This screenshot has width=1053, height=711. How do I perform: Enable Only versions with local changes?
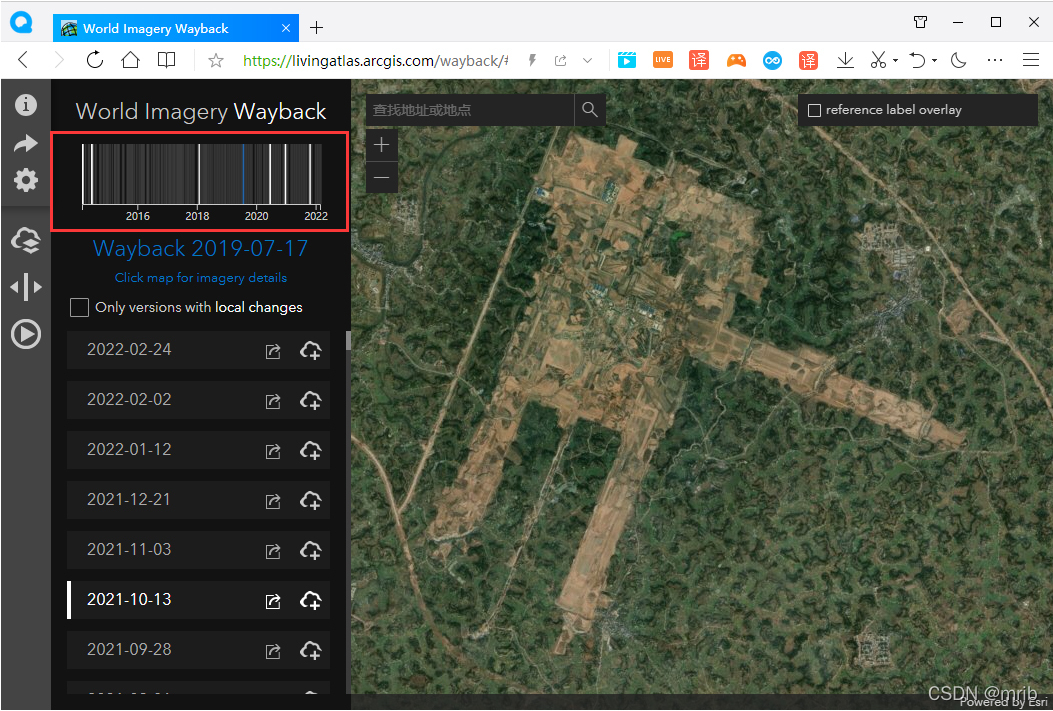(x=79, y=307)
